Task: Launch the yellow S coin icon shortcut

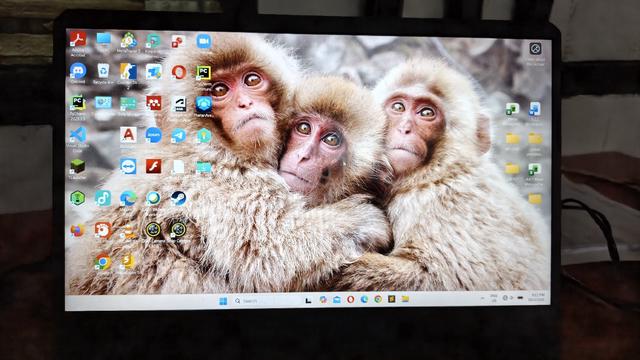Action: [x=128, y=261]
